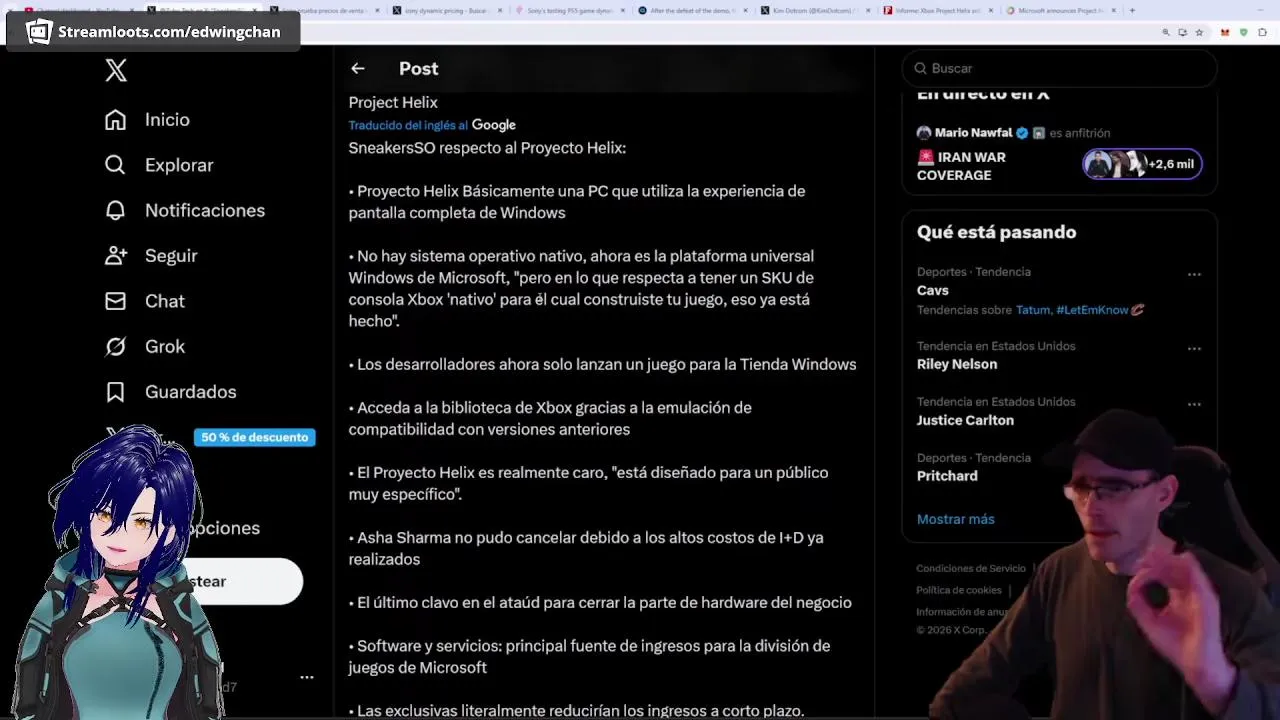The width and height of the screenshot is (1280, 720).
Task: Click the Tatum trend link
Action: [x=1033, y=310]
